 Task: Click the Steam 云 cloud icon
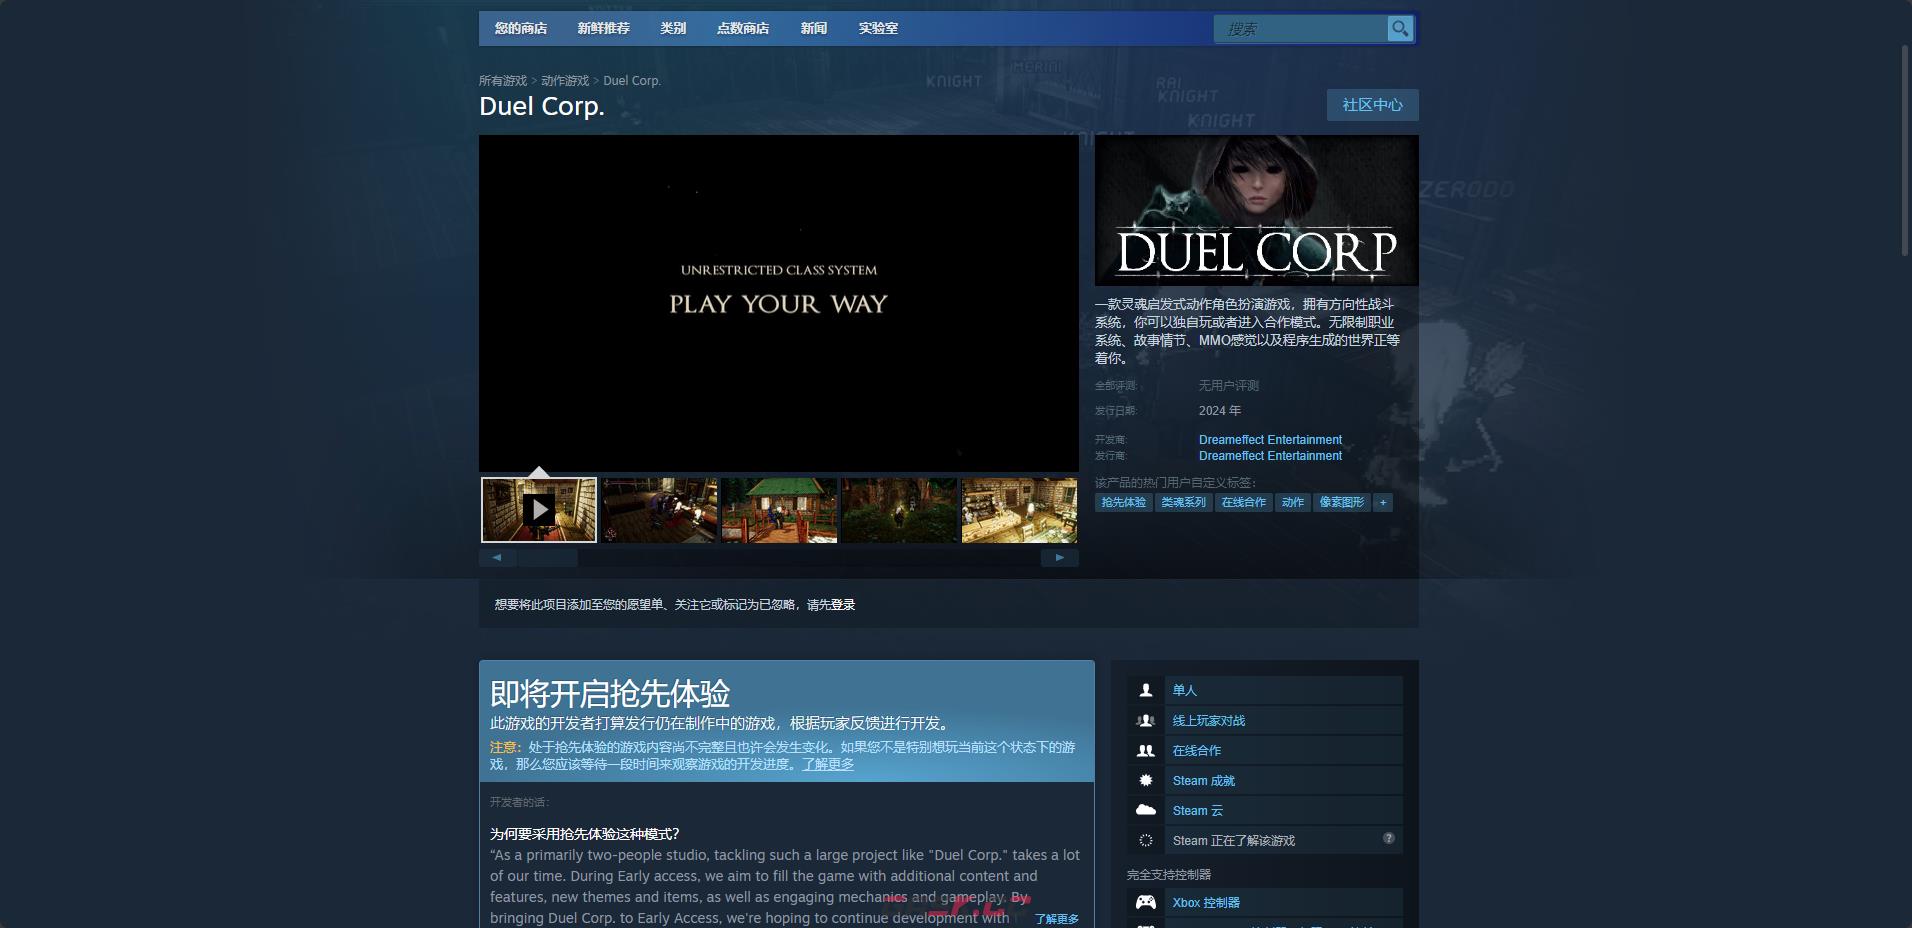[1144, 810]
